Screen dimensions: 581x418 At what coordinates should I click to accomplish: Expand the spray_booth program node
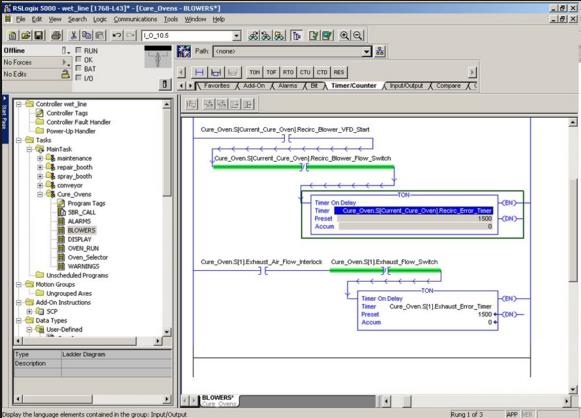click(40, 176)
